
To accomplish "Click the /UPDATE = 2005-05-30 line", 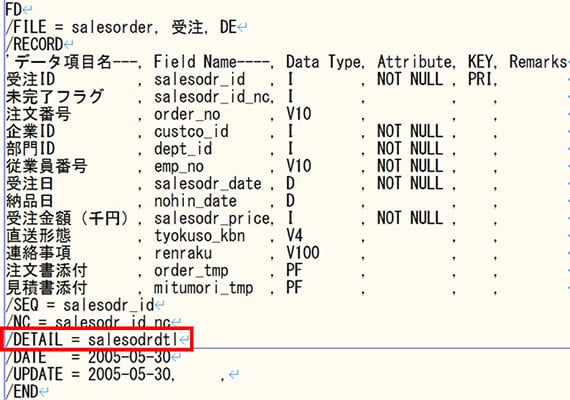I will (91, 374).
